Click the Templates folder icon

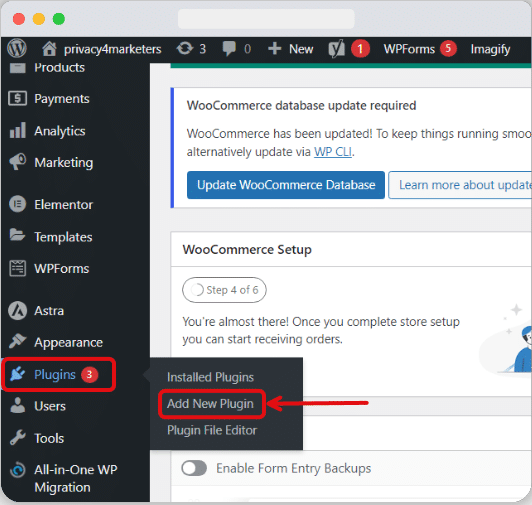(x=17, y=235)
